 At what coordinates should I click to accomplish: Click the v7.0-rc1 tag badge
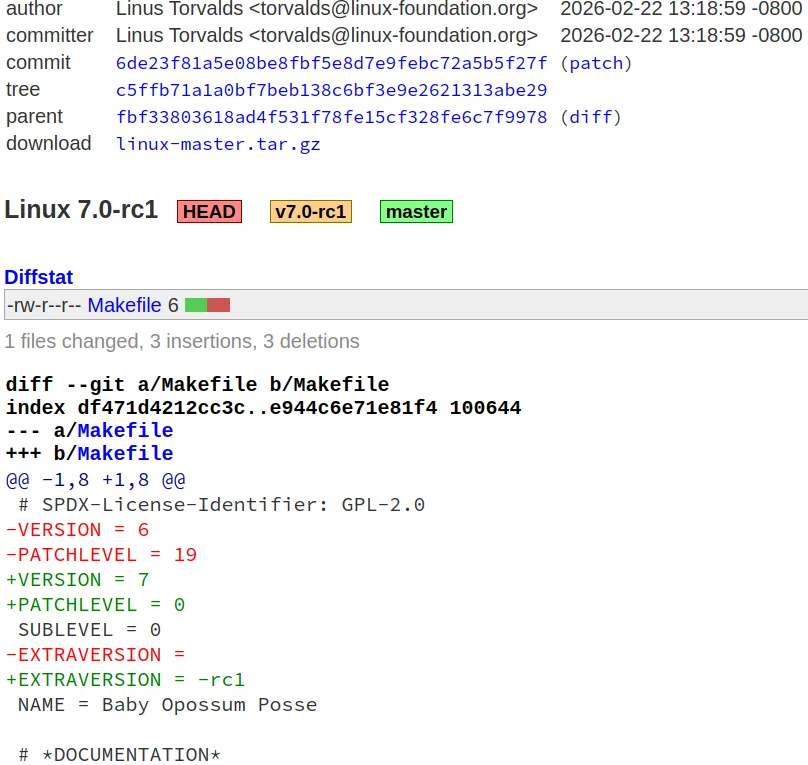pyautogui.click(x=311, y=212)
